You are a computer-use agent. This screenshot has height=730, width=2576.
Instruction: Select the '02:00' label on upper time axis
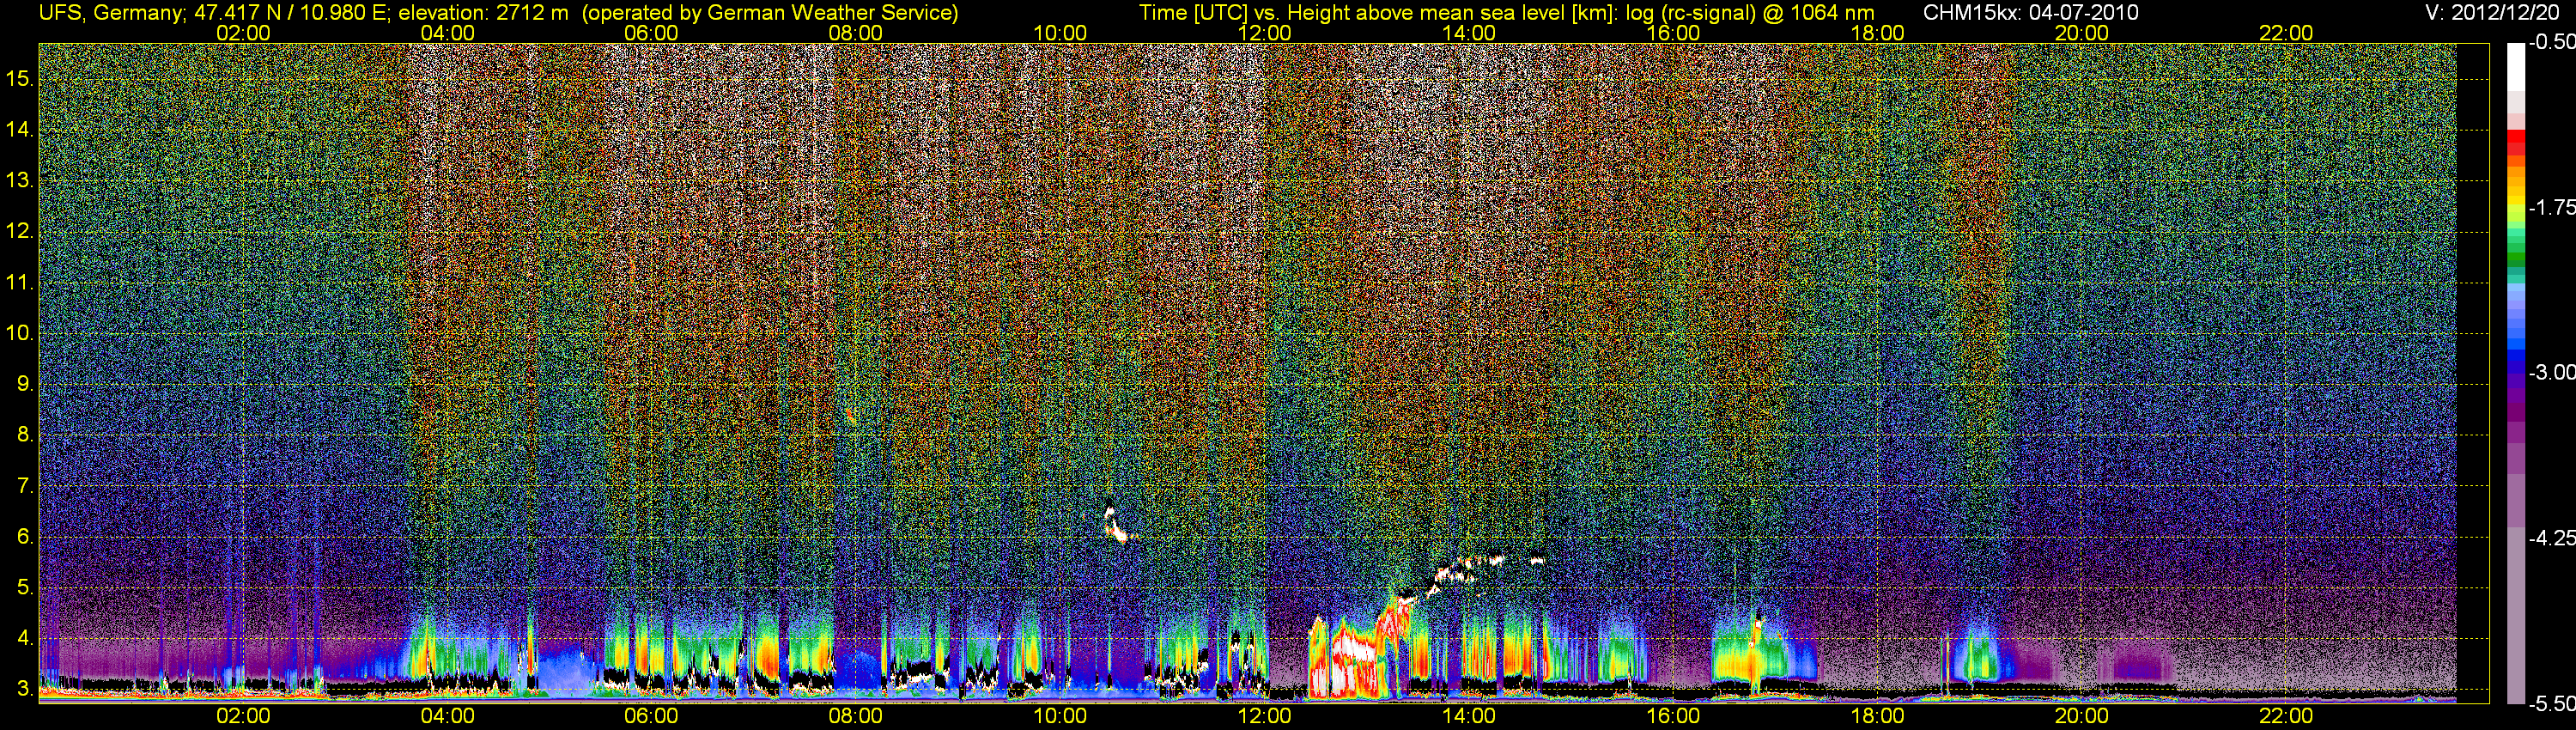click(x=243, y=33)
